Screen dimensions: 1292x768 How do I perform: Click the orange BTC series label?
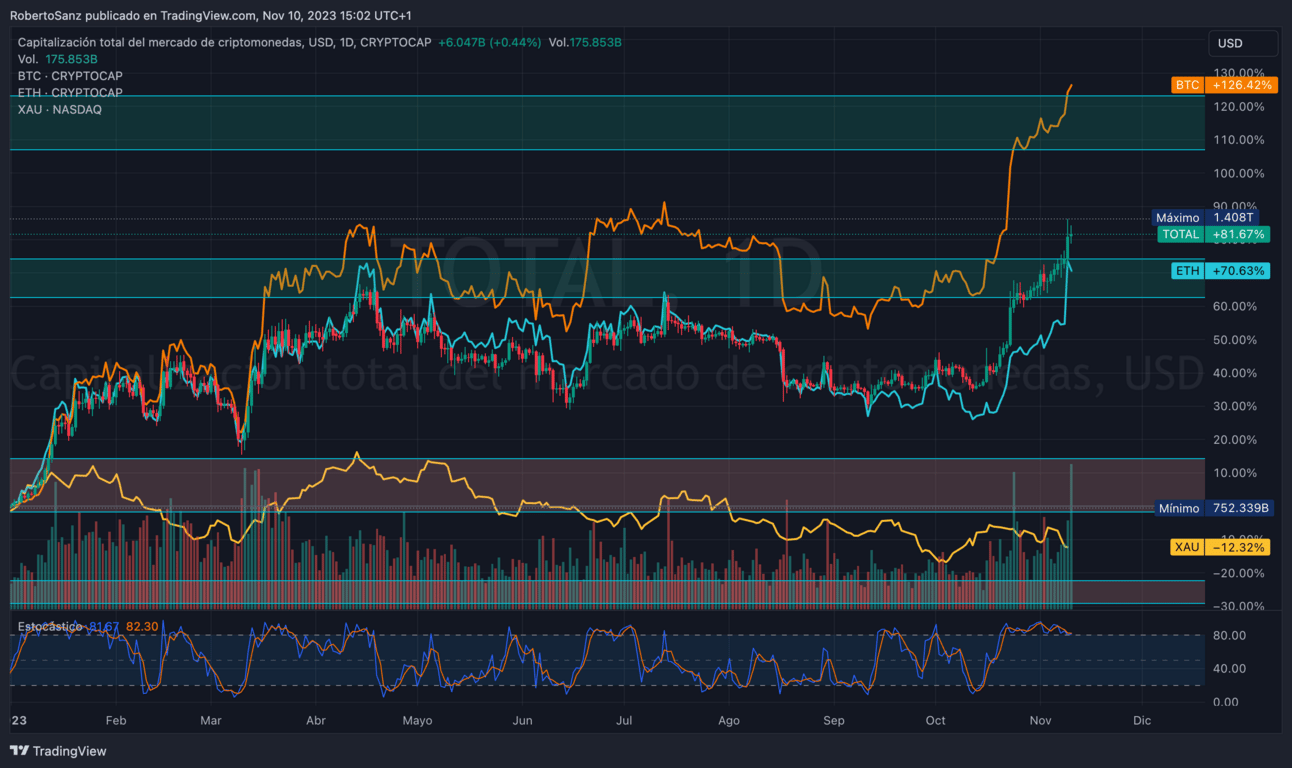click(x=1187, y=85)
